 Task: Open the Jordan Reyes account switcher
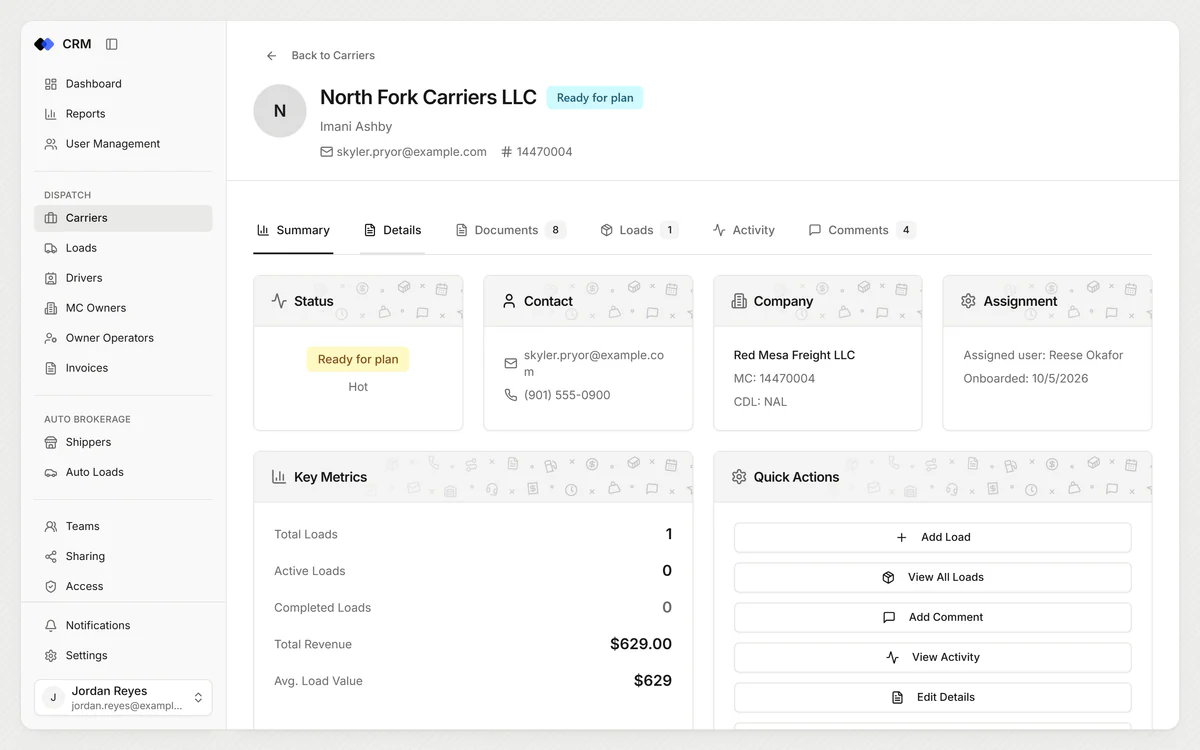[x=123, y=698]
